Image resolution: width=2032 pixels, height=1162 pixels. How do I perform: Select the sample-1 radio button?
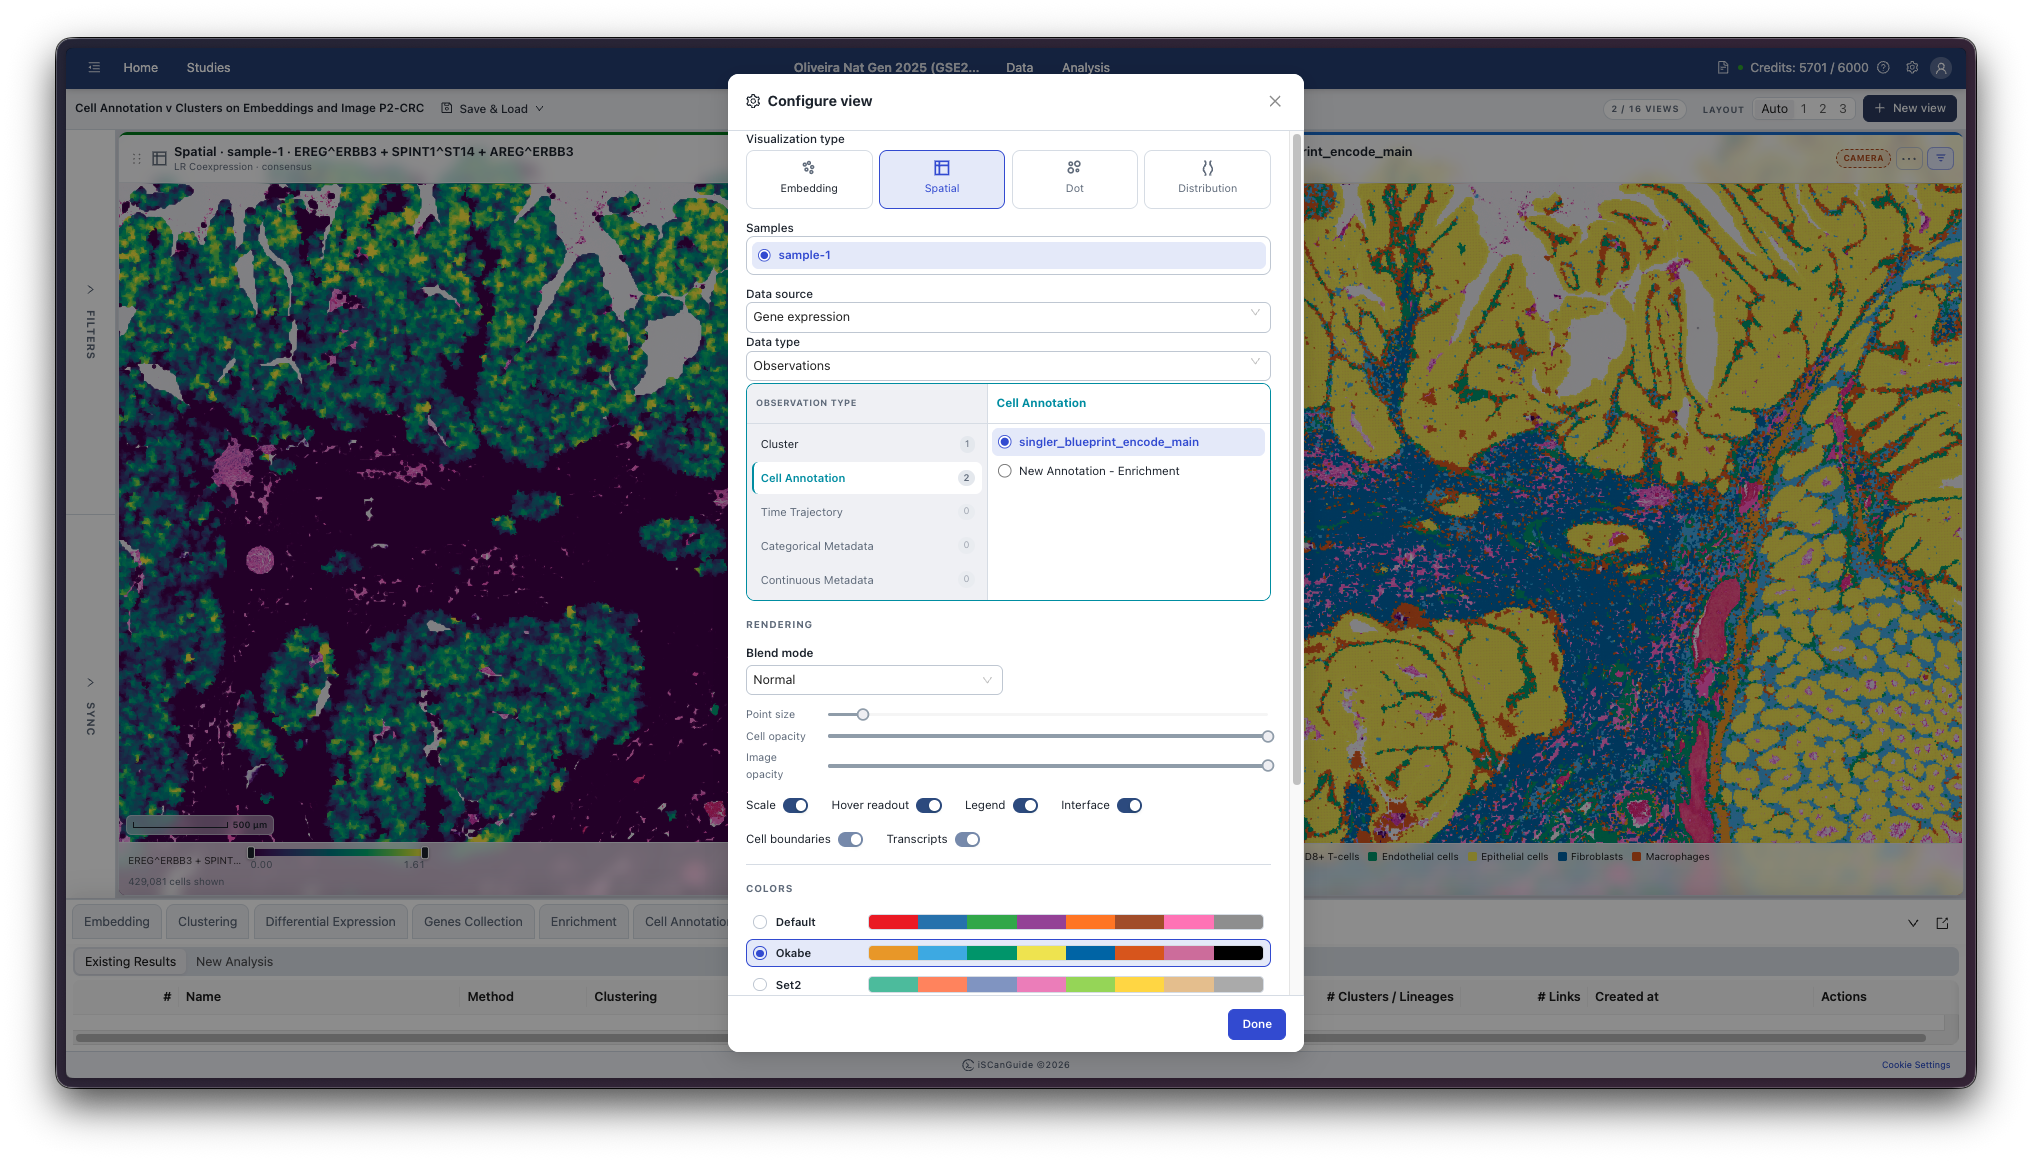(764, 255)
